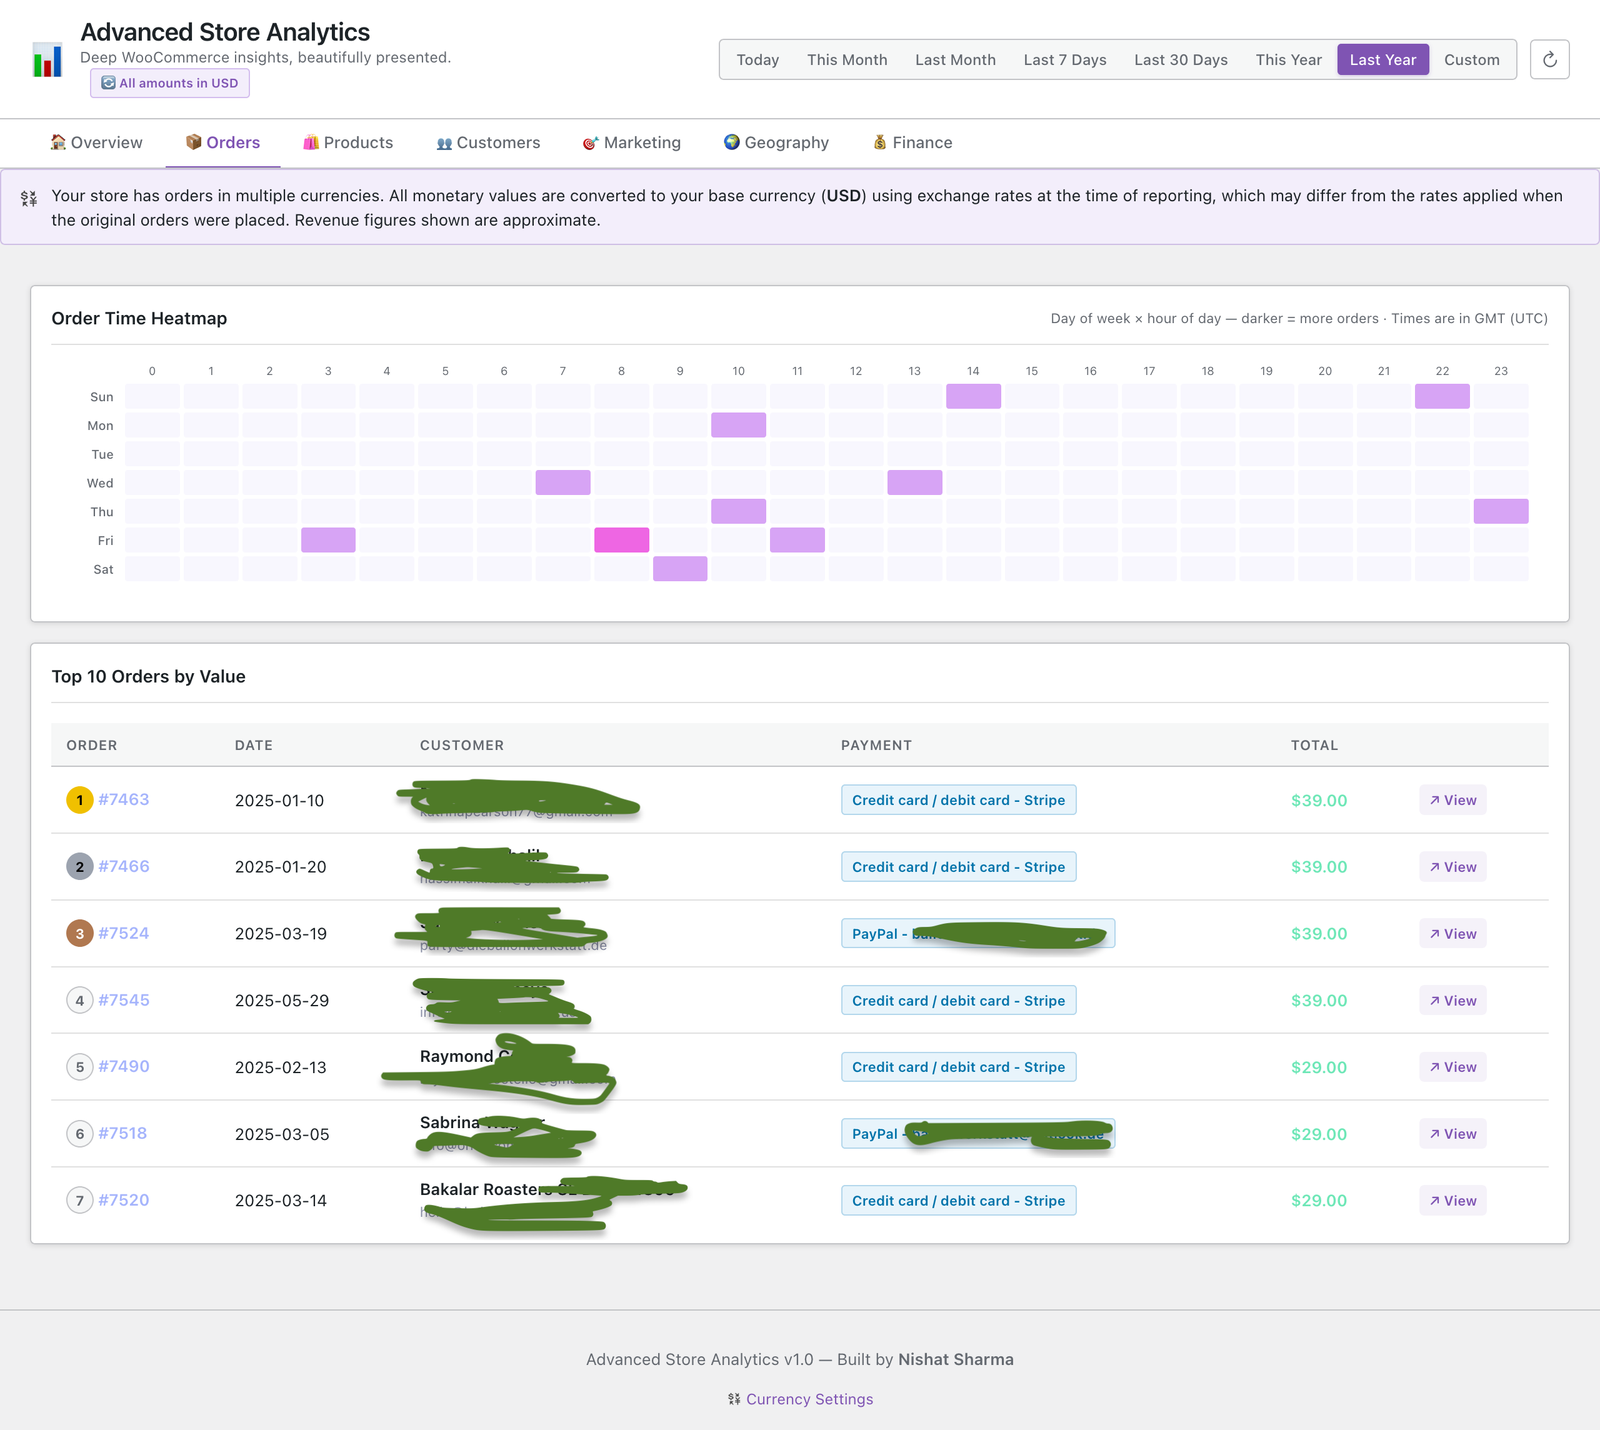This screenshot has height=1430, width=1600.
Task: Click the refresh icon button
Action: (1549, 59)
